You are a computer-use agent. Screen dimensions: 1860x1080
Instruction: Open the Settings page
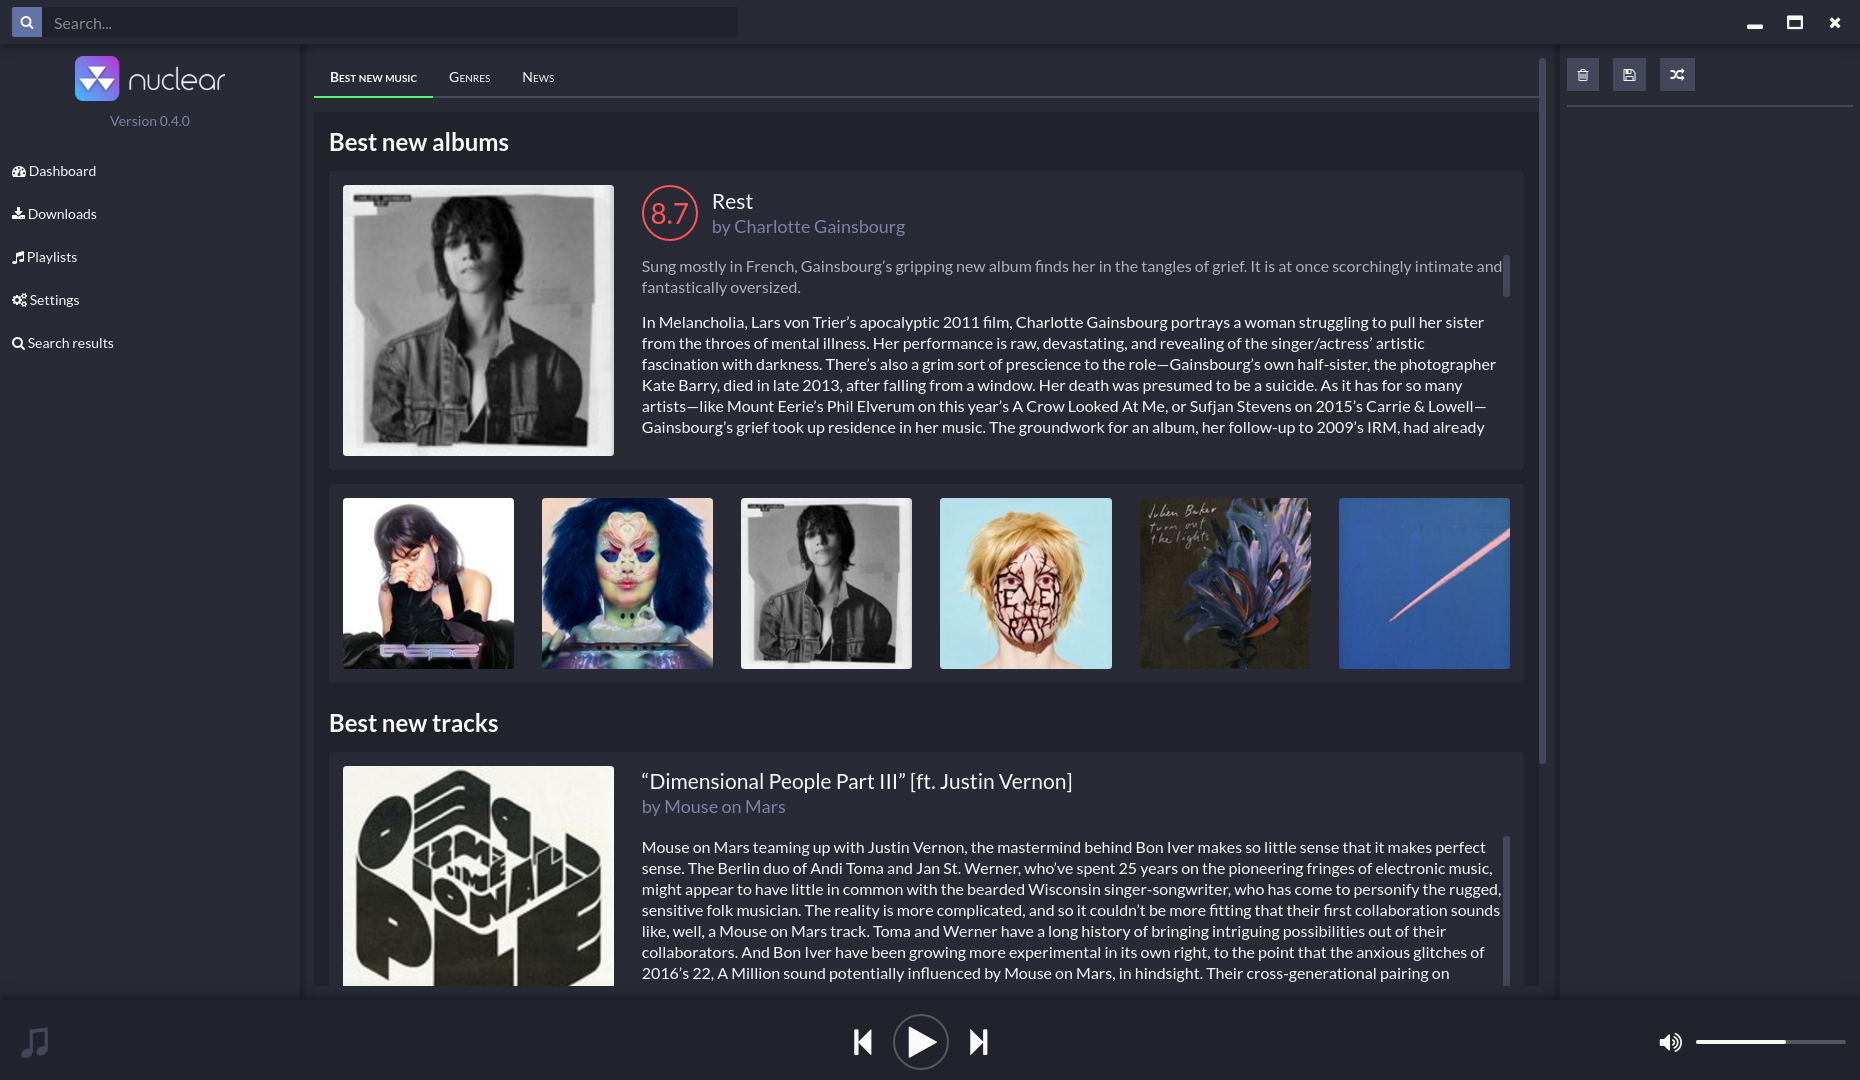tap(45, 300)
